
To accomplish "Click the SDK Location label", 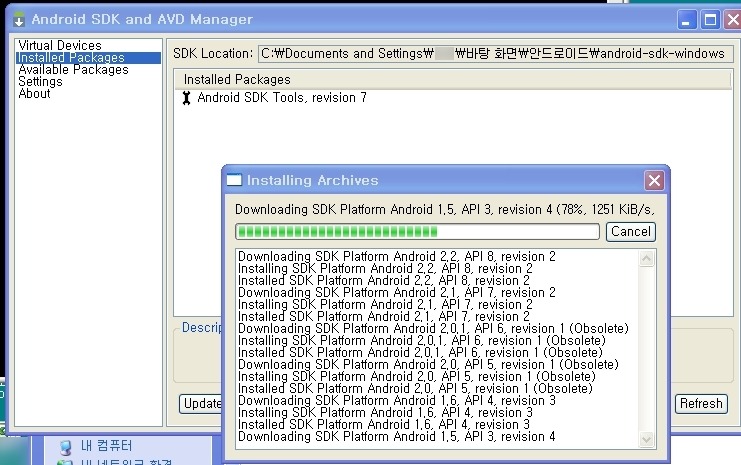I will 213,53.
